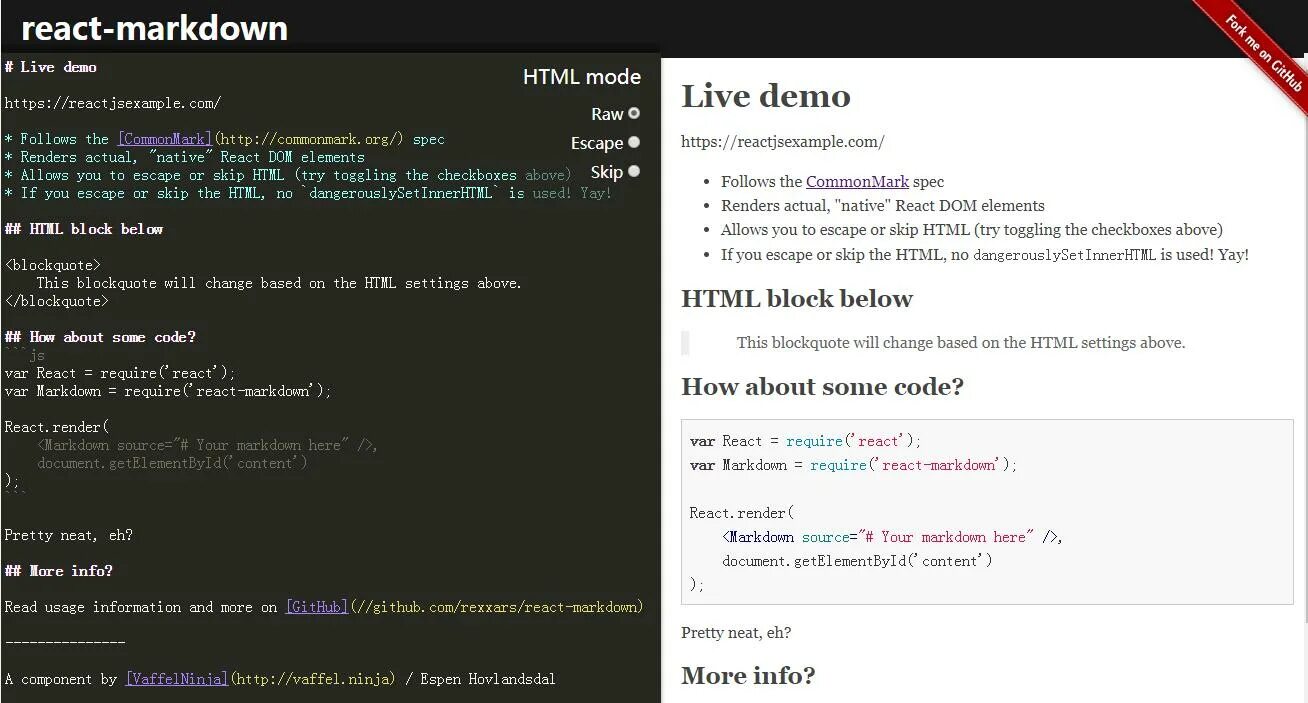Viewport: 1308px width, 703px height.
Task: Open the CommonMark link in rendered preview
Action: (857, 181)
